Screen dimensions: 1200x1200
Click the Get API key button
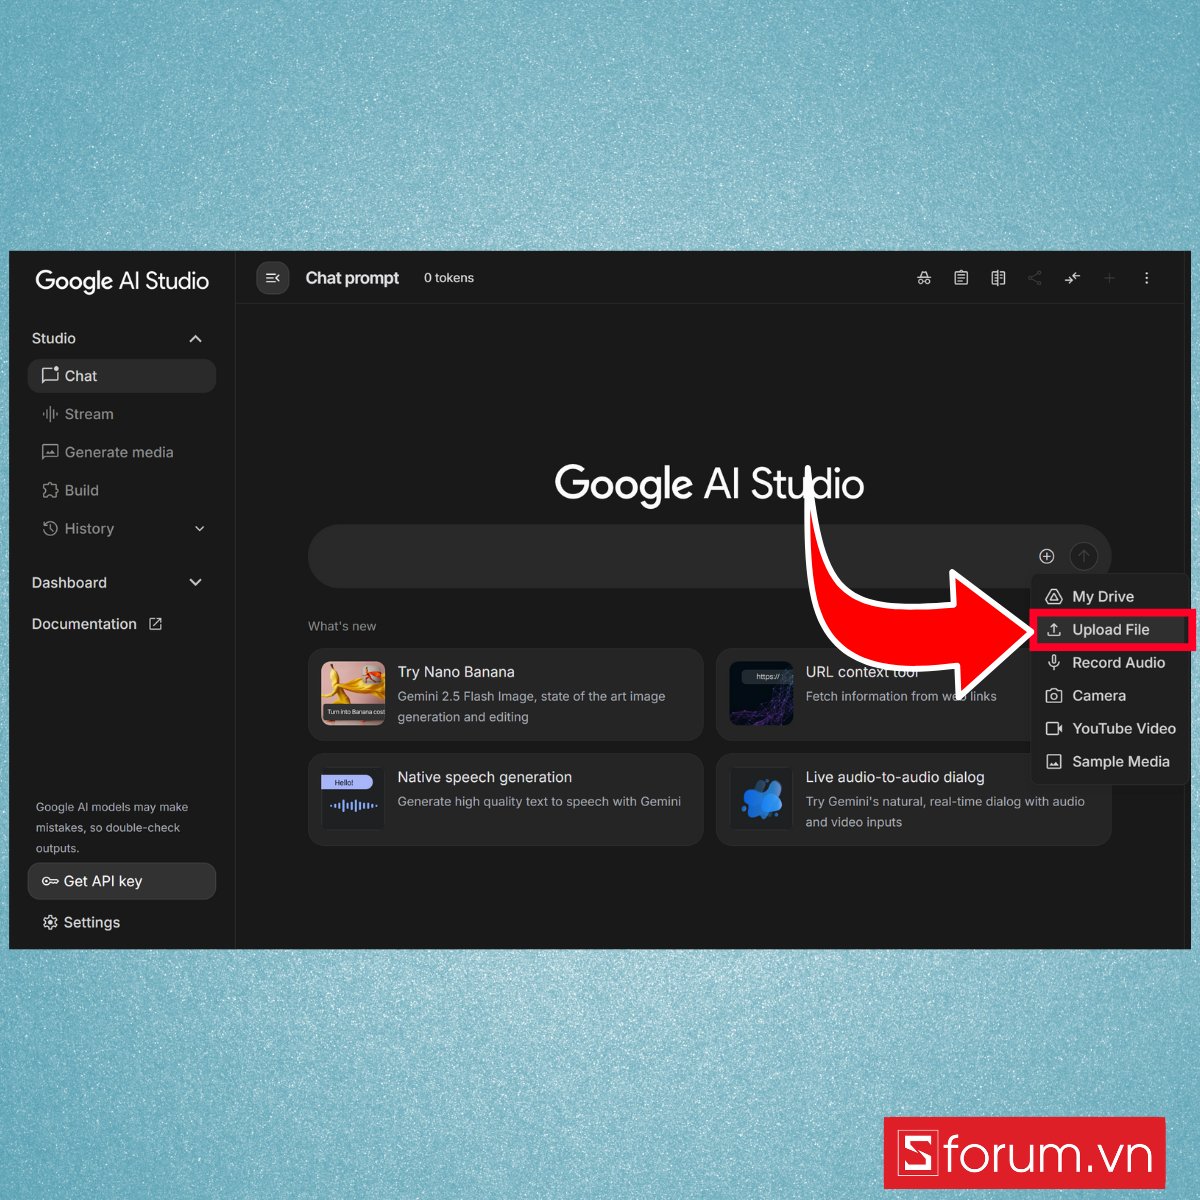click(x=122, y=881)
